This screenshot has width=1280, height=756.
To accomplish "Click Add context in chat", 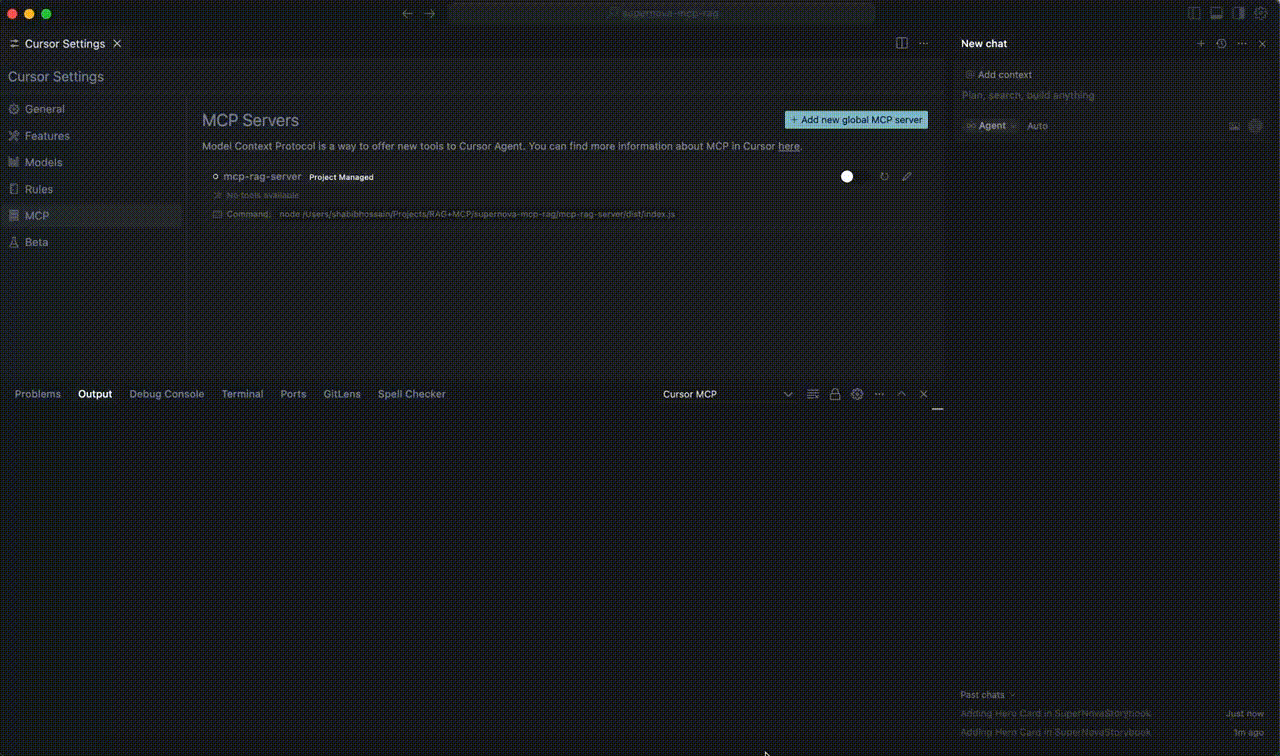I will (998, 75).
